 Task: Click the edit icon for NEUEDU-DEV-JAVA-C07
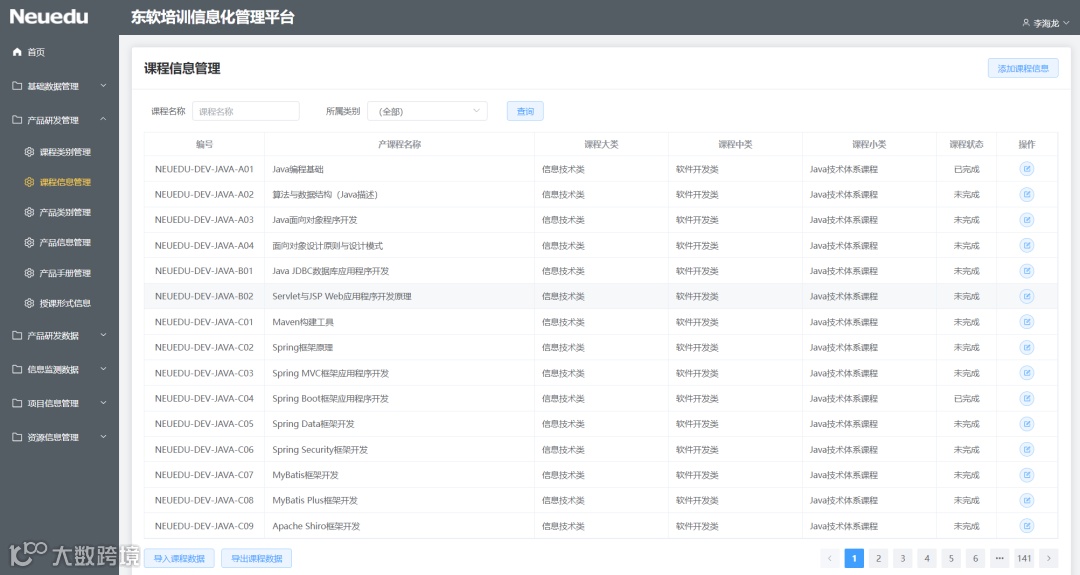click(1026, 474)
